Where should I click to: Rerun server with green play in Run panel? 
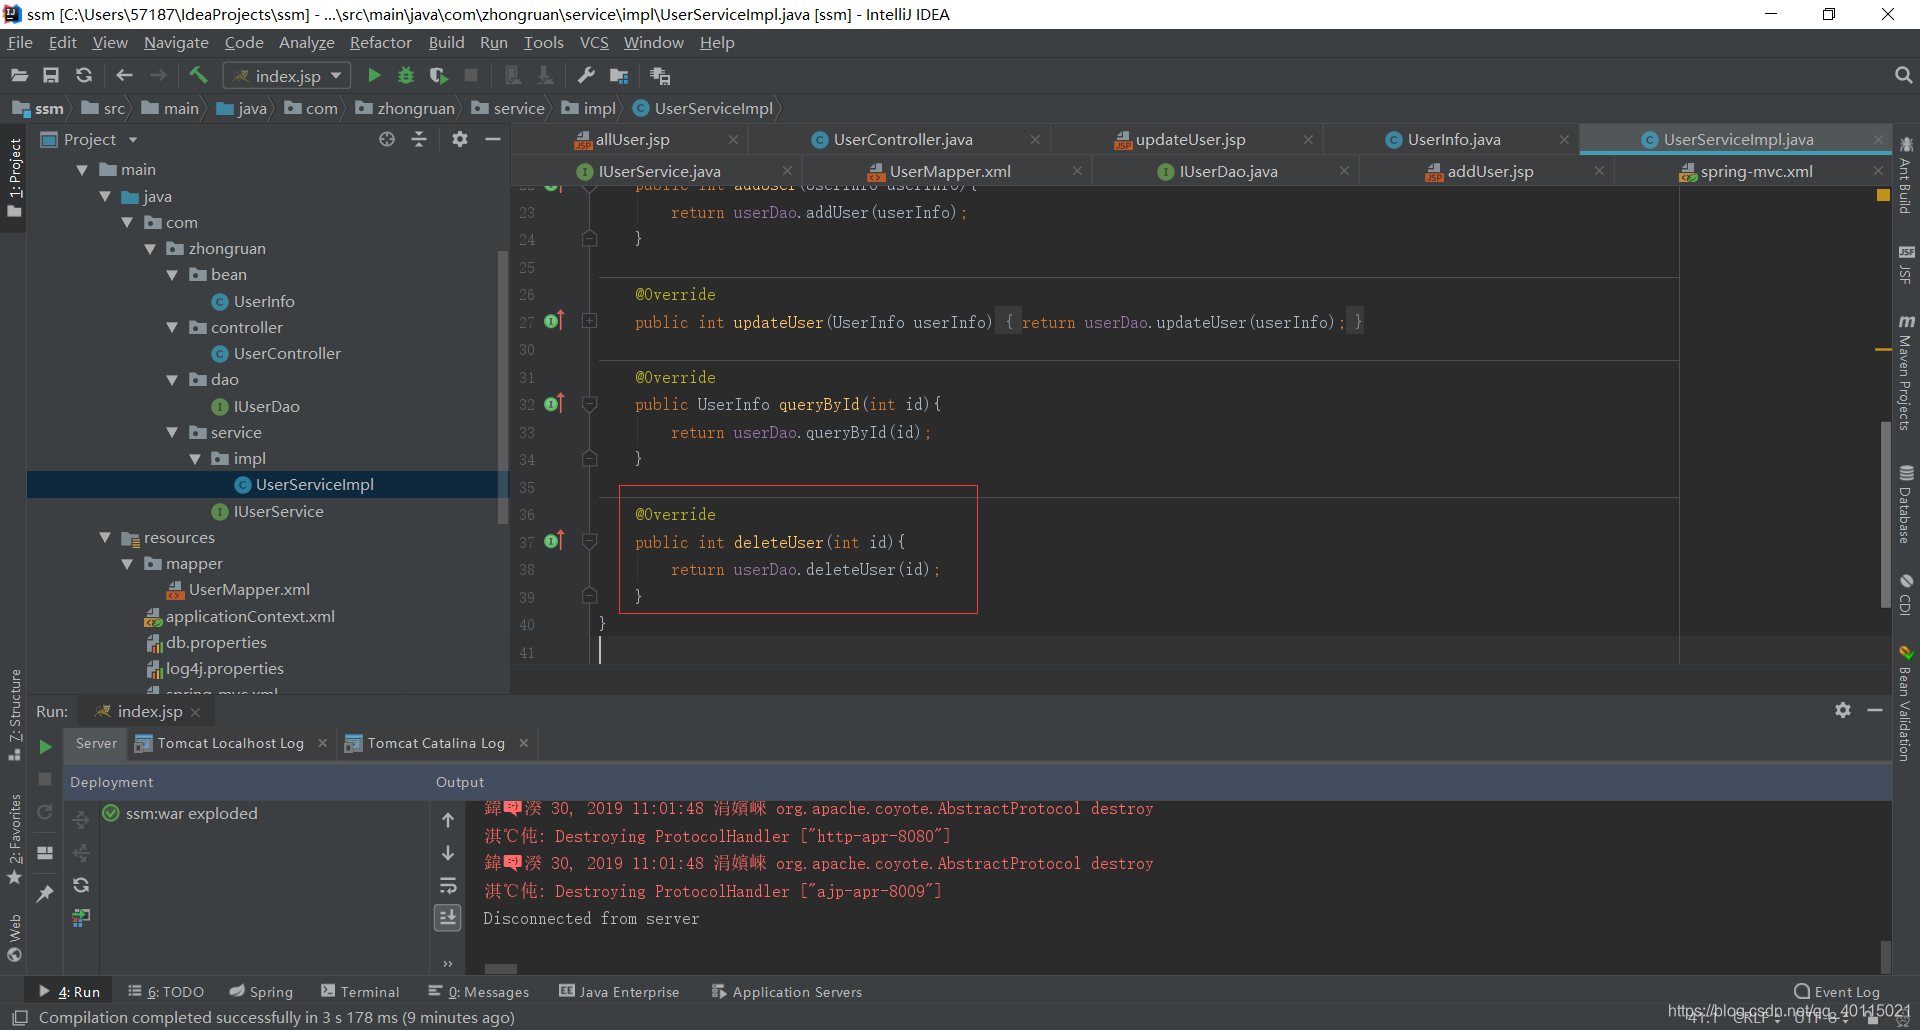(45, 746)
